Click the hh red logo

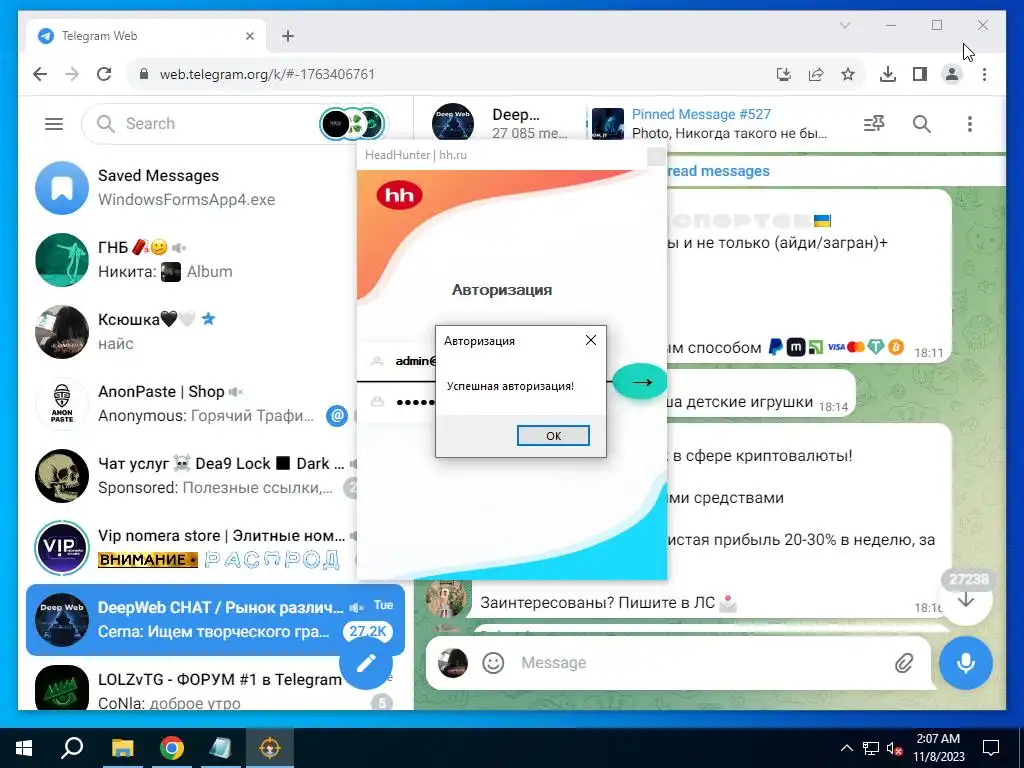(400, 195)
